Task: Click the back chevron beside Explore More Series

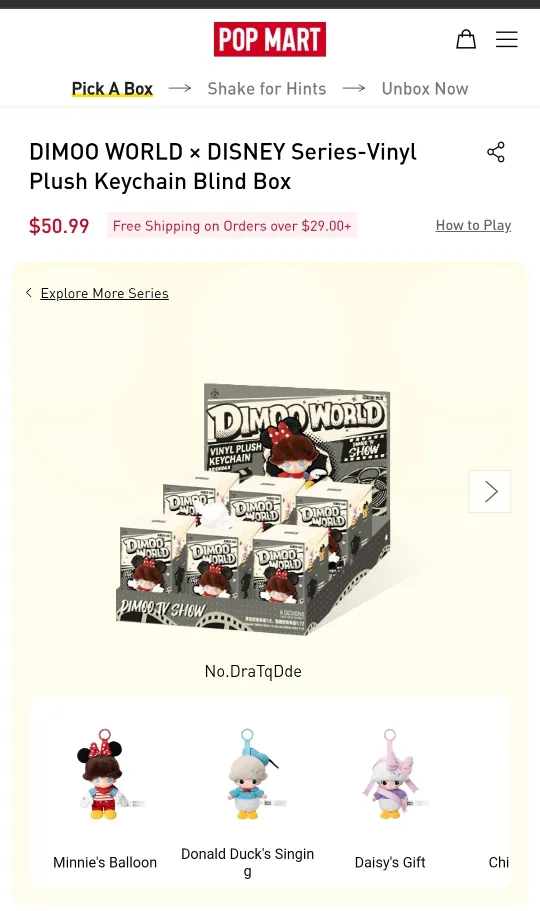Action: (x=29, y=293)
